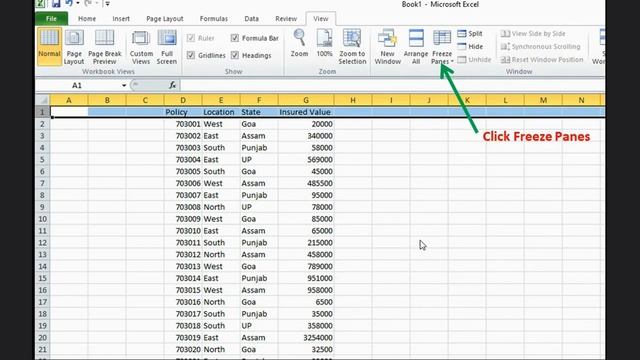Click the Undo icon

click(69, 4)
